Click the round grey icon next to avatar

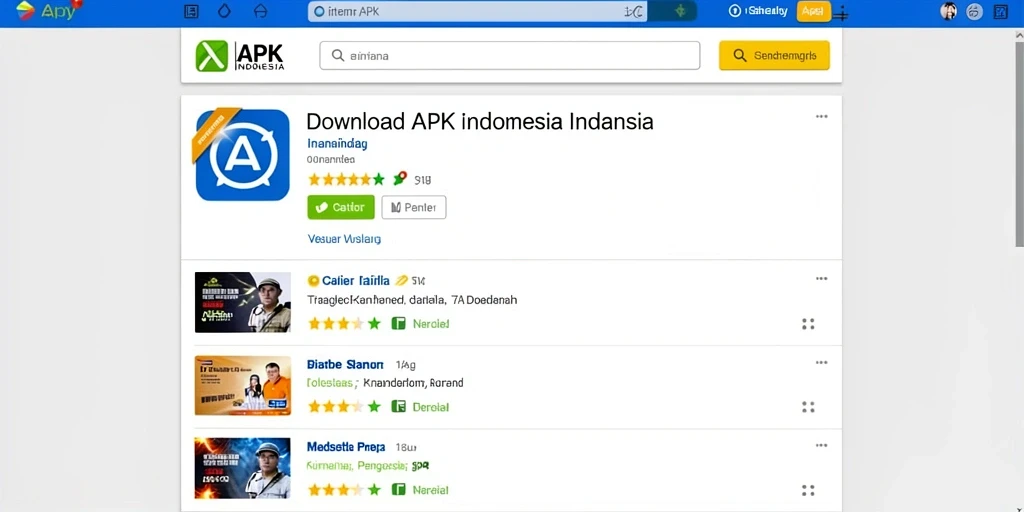[x=974, y=11]
